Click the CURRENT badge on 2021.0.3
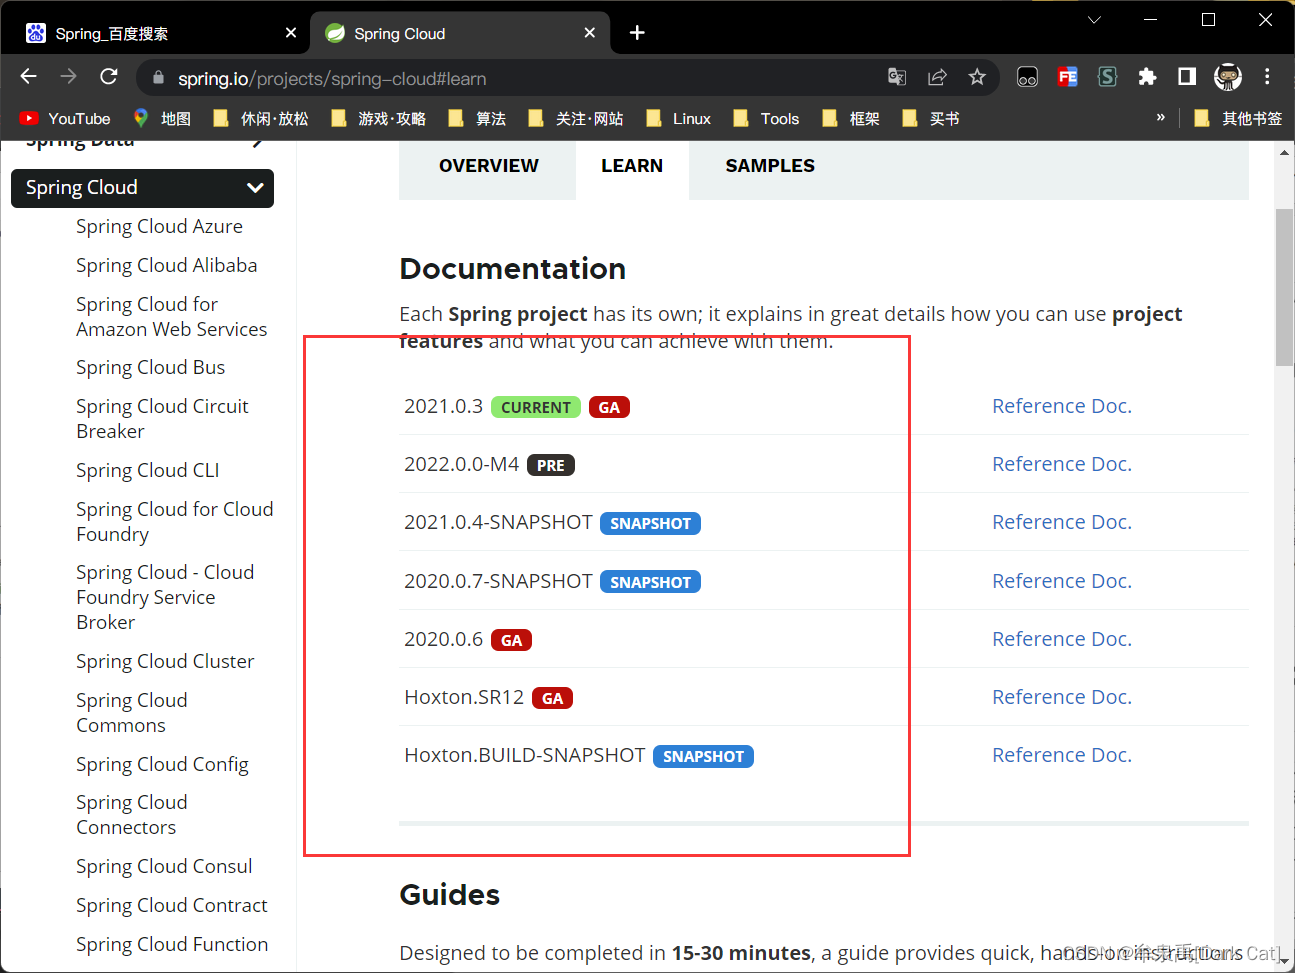Screen dimensions: 1295x973 point(536,407)
